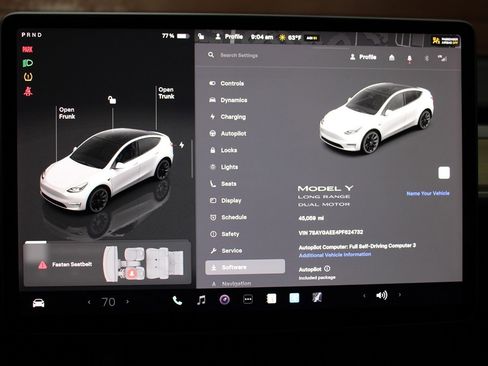The height and width of the screenshot is (366, 488).
Task: Select the Software menu item
Action: pos(245,267)
